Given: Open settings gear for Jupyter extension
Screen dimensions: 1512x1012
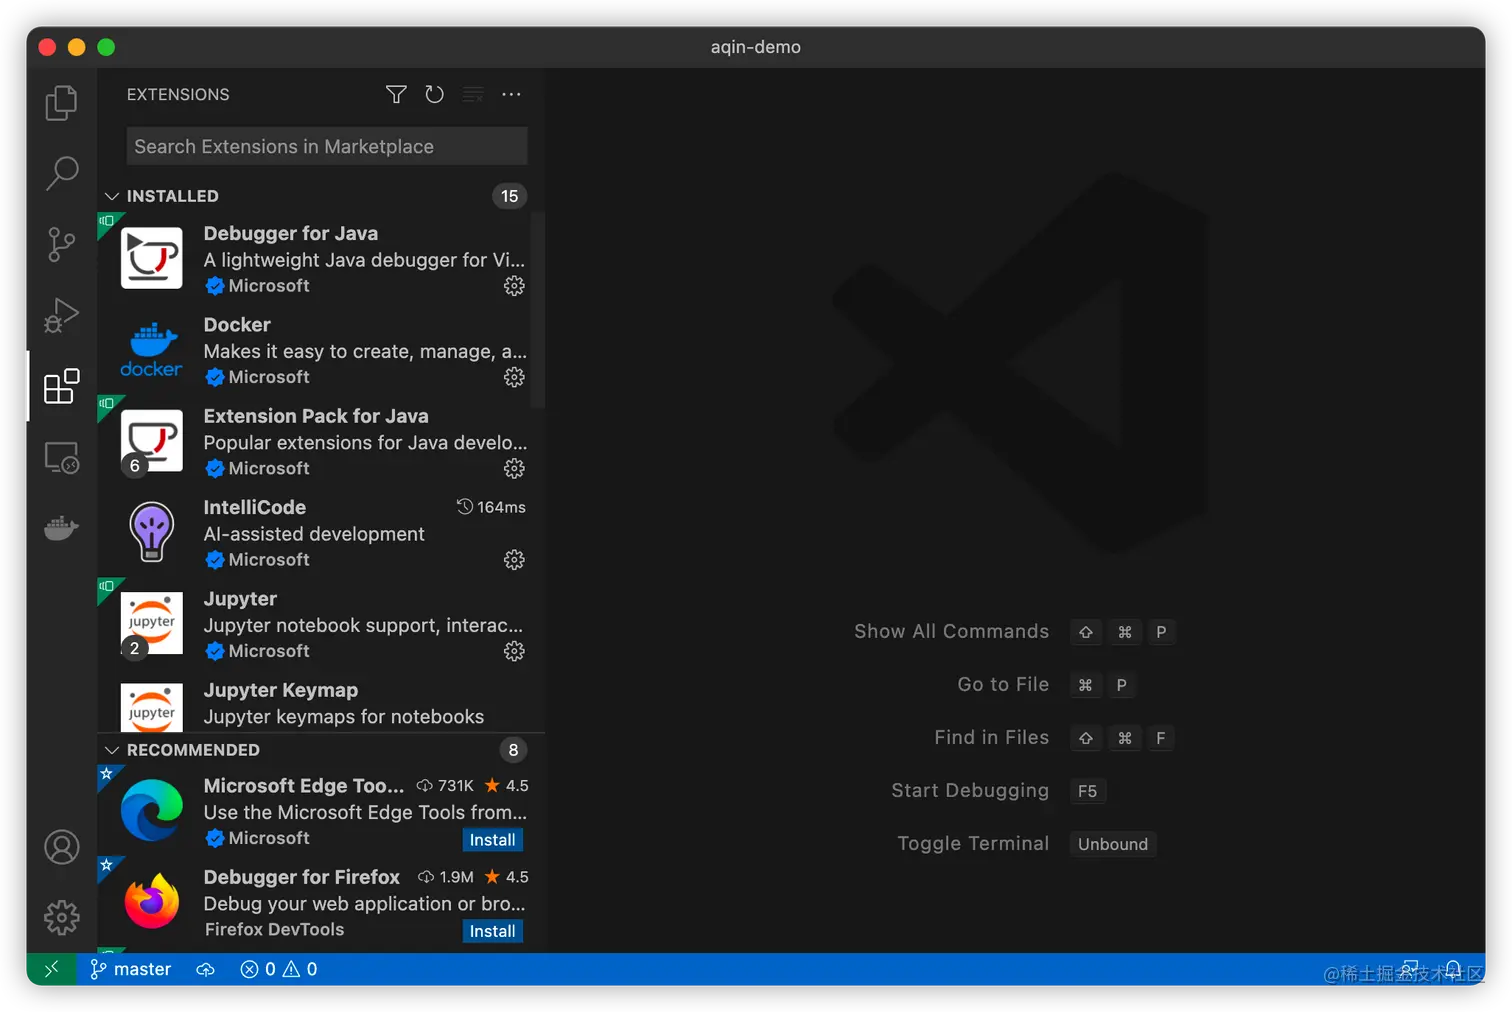Looking at the screenshot, I should [x=514, y=651].
